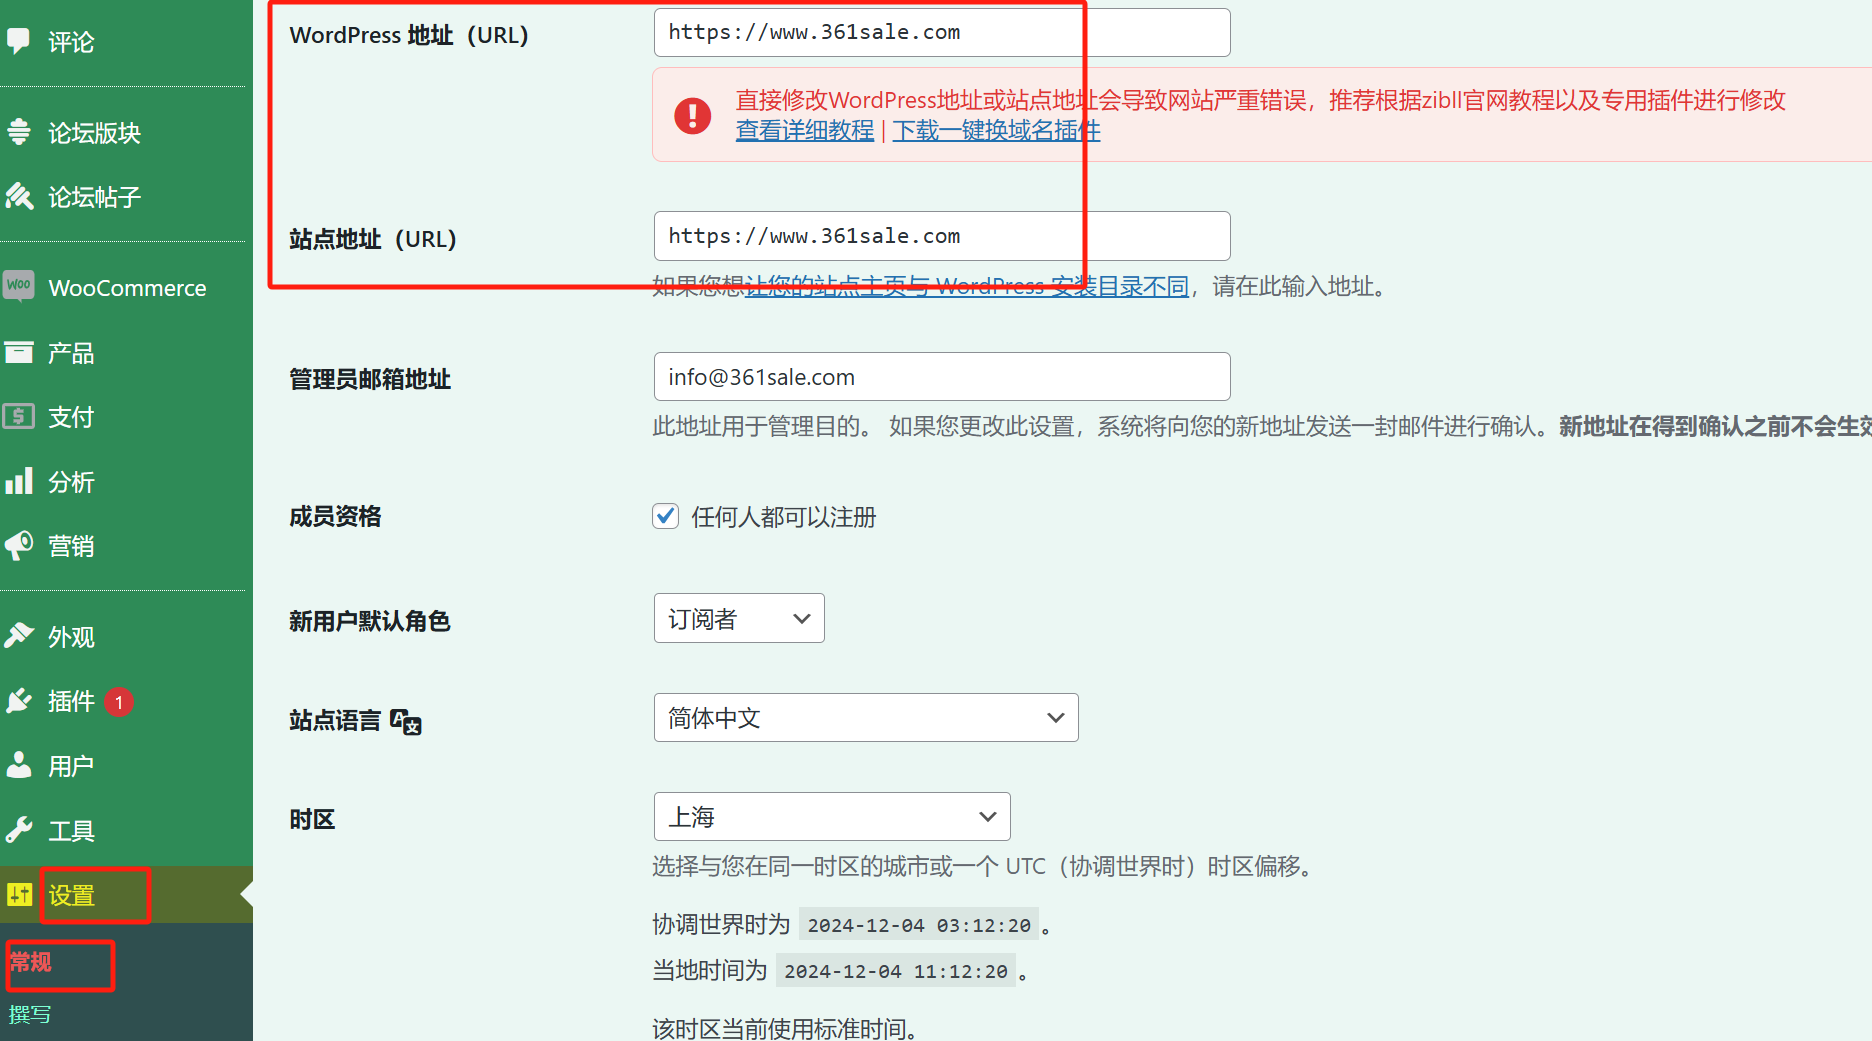Click the WooCommerce sidebar icon
The image size is (1872, 1041).
(x=19, y=287)
